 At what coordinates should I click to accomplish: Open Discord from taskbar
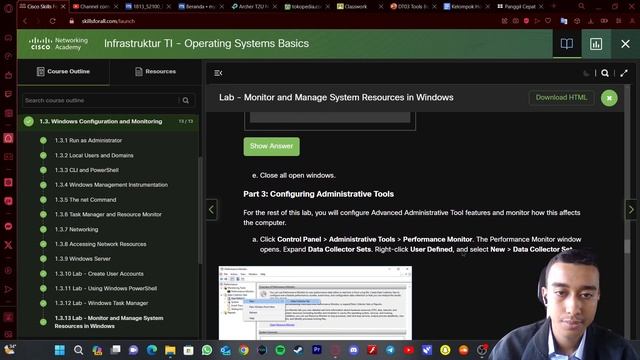(x=353, y=350)
